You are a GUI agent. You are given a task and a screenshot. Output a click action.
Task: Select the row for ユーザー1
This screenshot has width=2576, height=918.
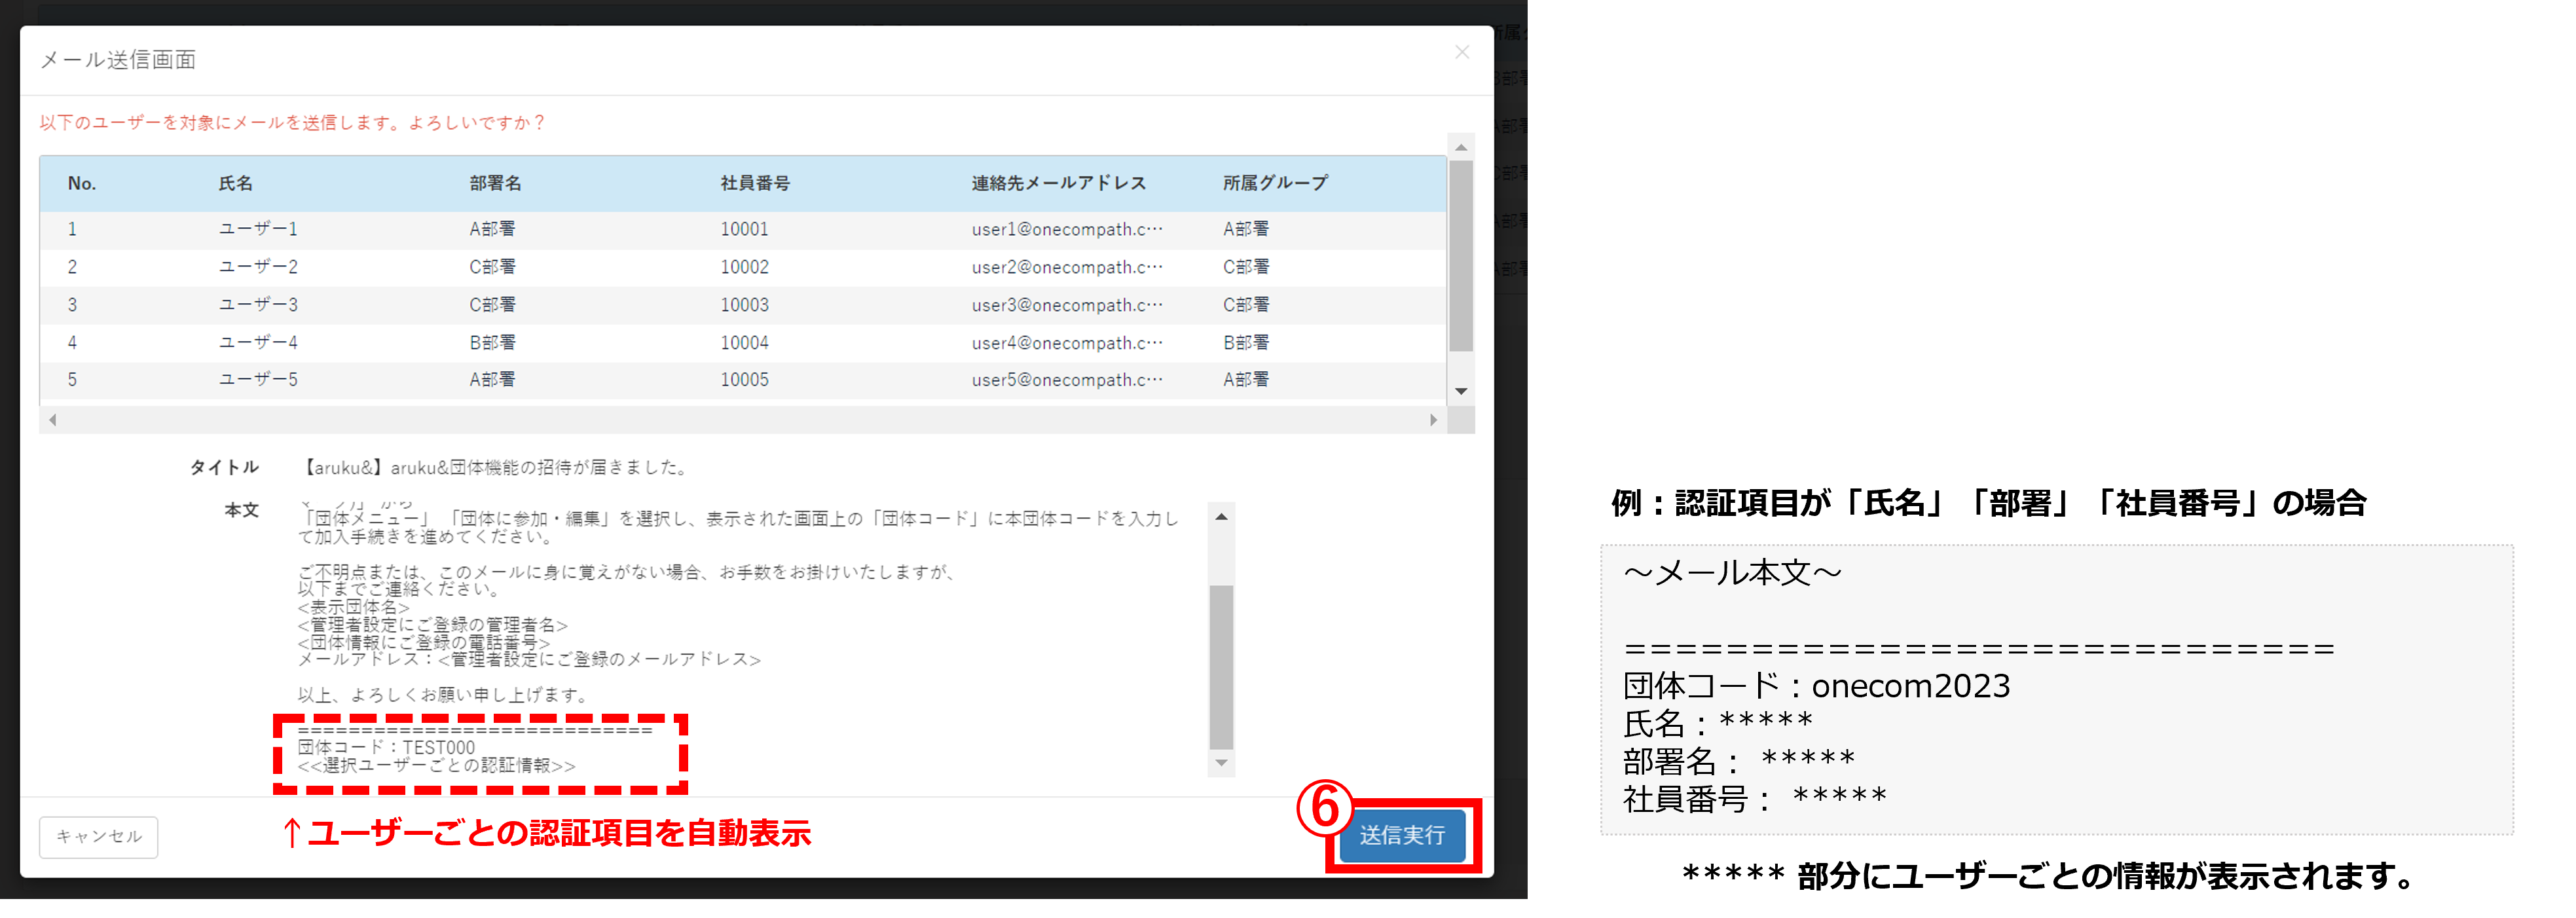[x=258, y=229]
